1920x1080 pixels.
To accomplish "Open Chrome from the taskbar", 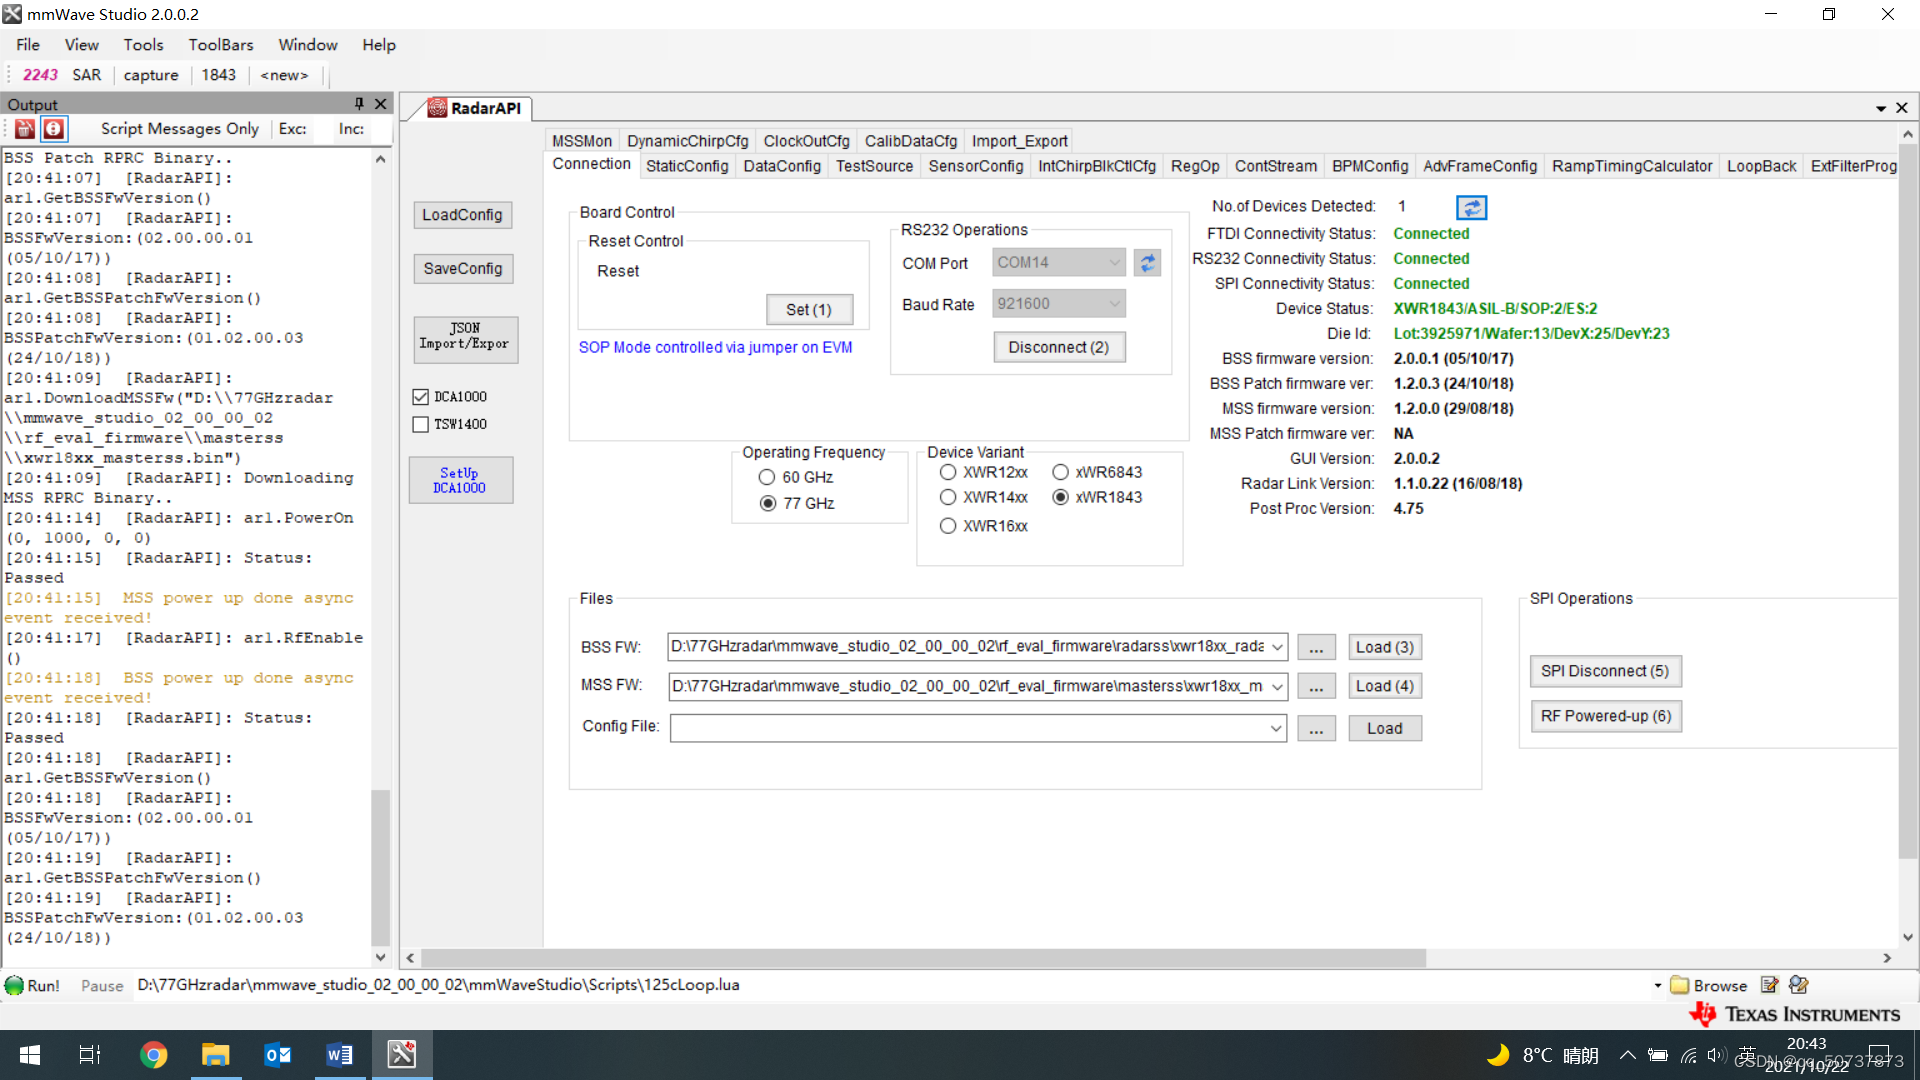I will click(153, 1055).
